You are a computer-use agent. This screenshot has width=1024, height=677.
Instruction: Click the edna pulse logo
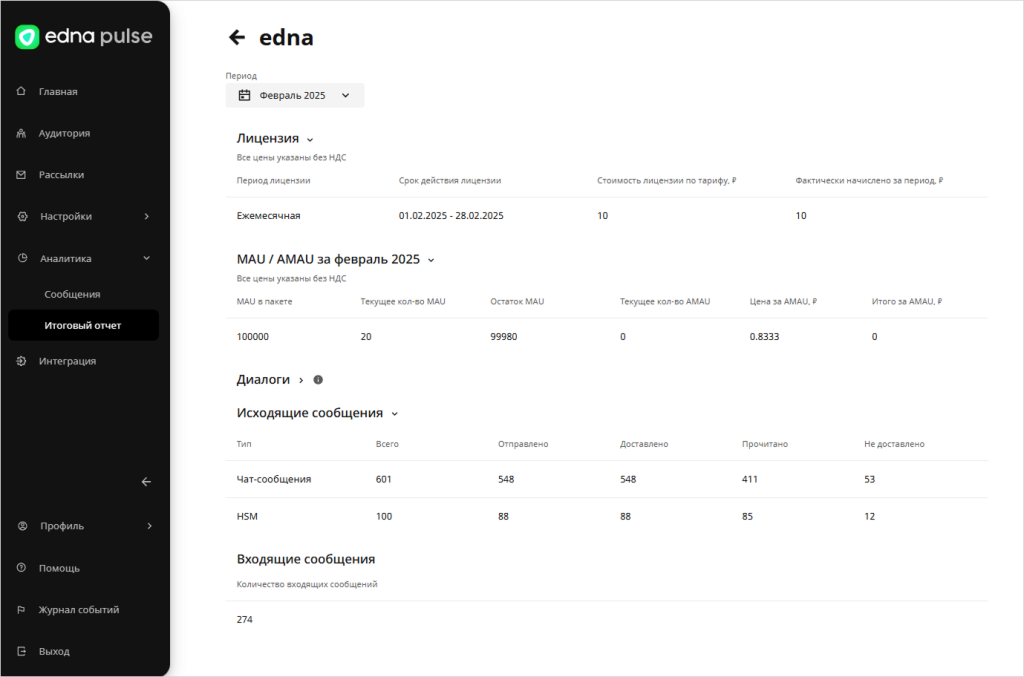[84, 37]
